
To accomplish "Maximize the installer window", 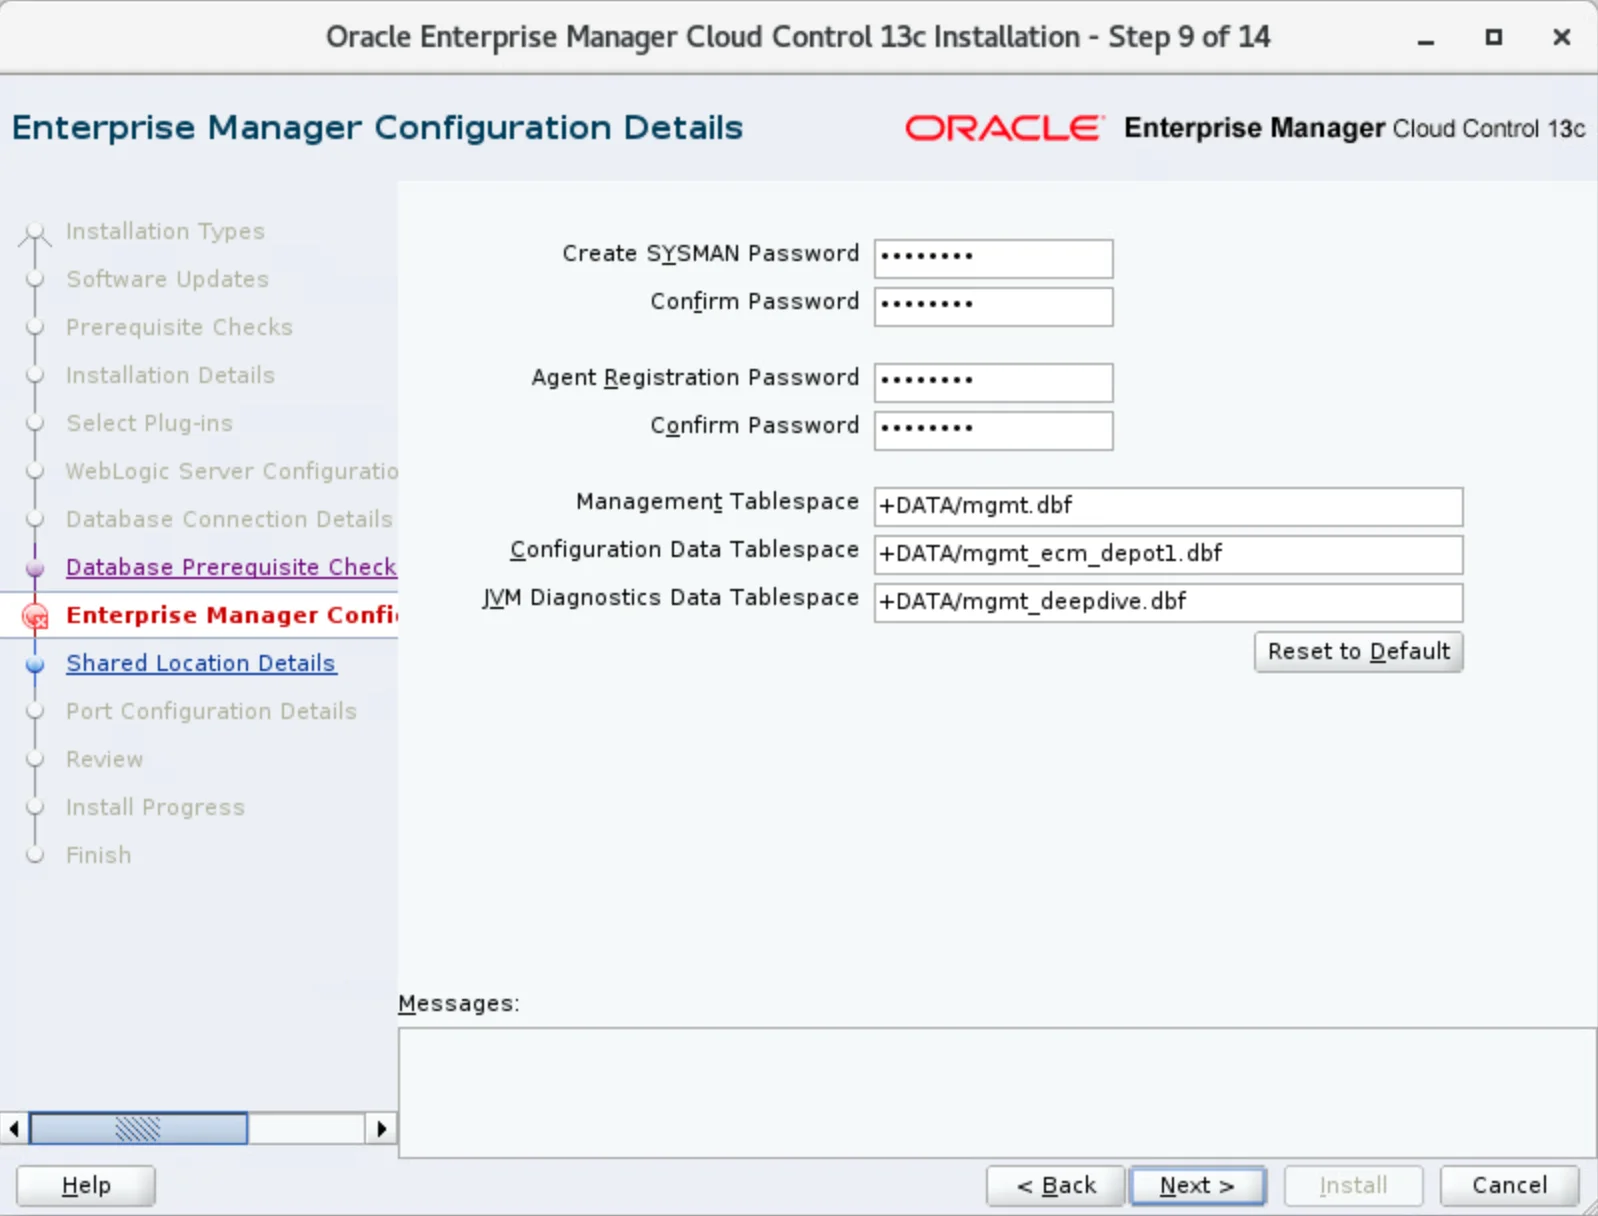I will coord(1493,38).
